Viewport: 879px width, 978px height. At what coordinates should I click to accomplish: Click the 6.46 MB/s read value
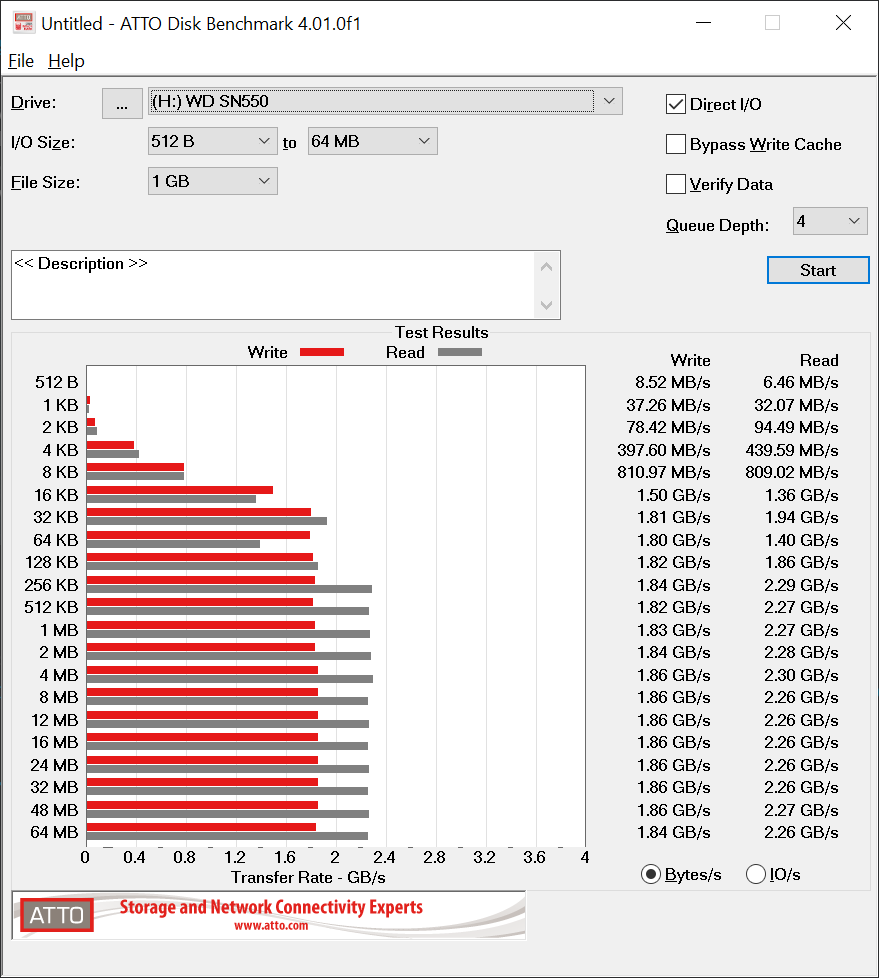800,382
